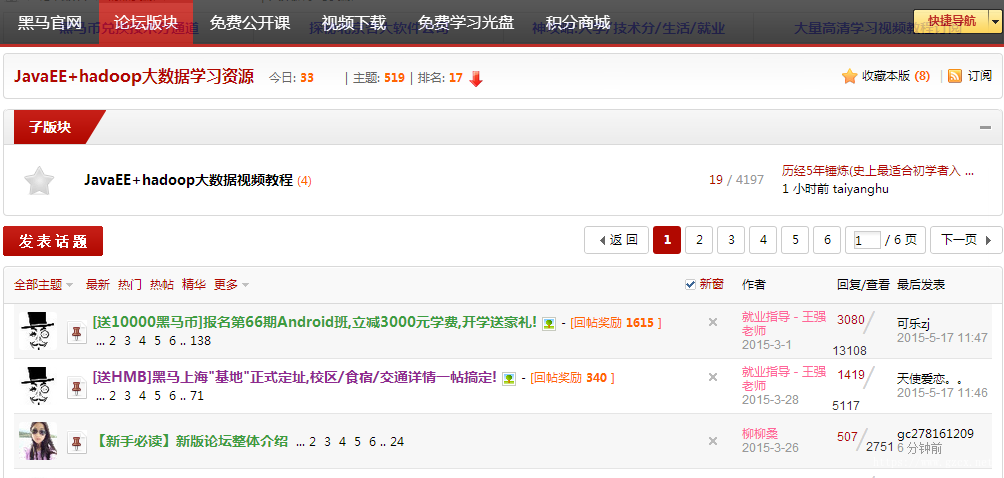This screenshot has width=1004, height=478.
Task: Click image attachment icon on Android班 thread
Action: click(549, 323)
